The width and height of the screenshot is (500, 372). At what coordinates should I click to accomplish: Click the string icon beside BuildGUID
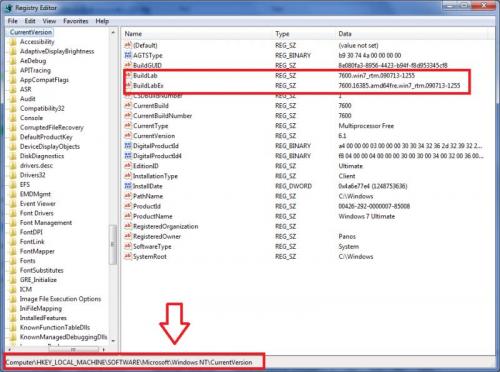(x=128, y=65)
